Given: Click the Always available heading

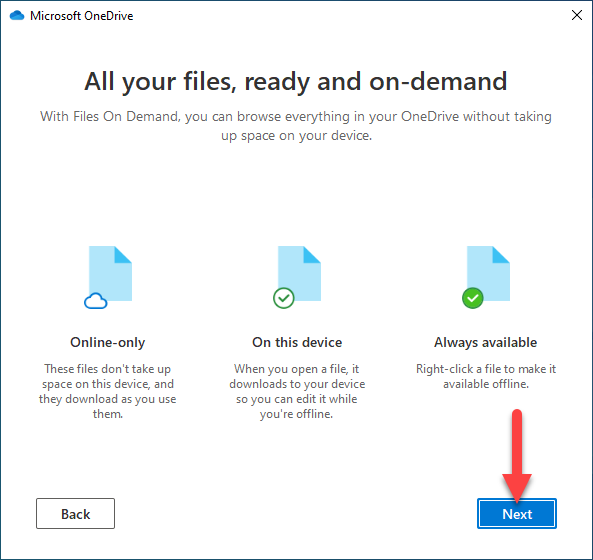Looking at the screenshot, I should (486, 342).
